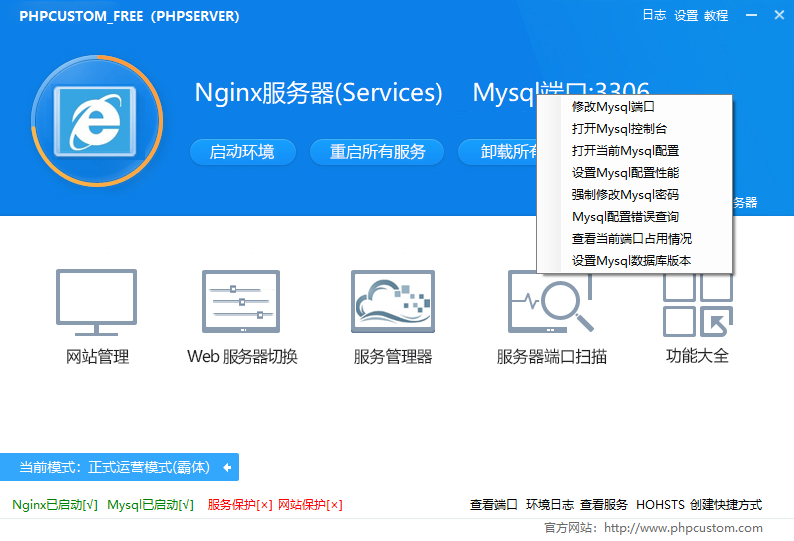Screen dimensions: 794x541
Task: Click the 当前模式: 正式运营模式(霸体) bar
Action: click(x=119, y=467)
